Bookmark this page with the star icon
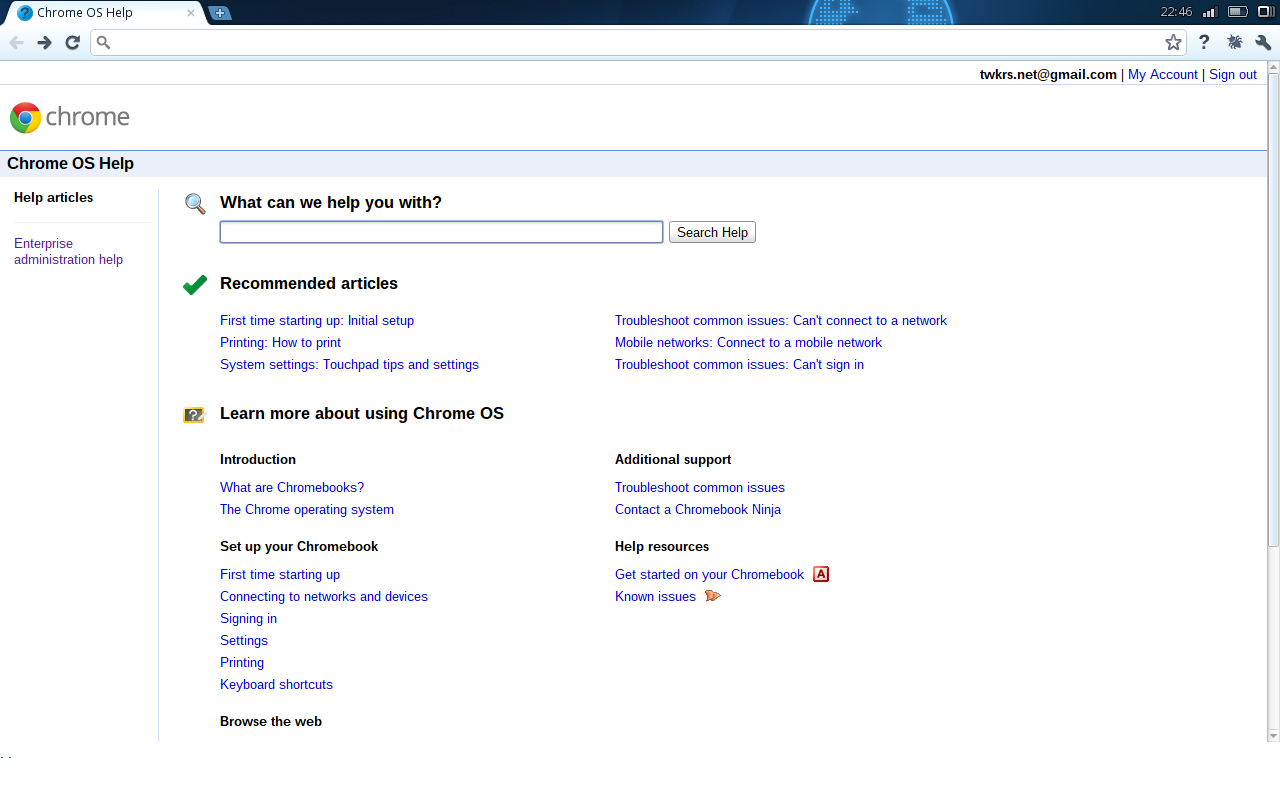This screenshot has width=1280, height=800. click(1173, 42)
